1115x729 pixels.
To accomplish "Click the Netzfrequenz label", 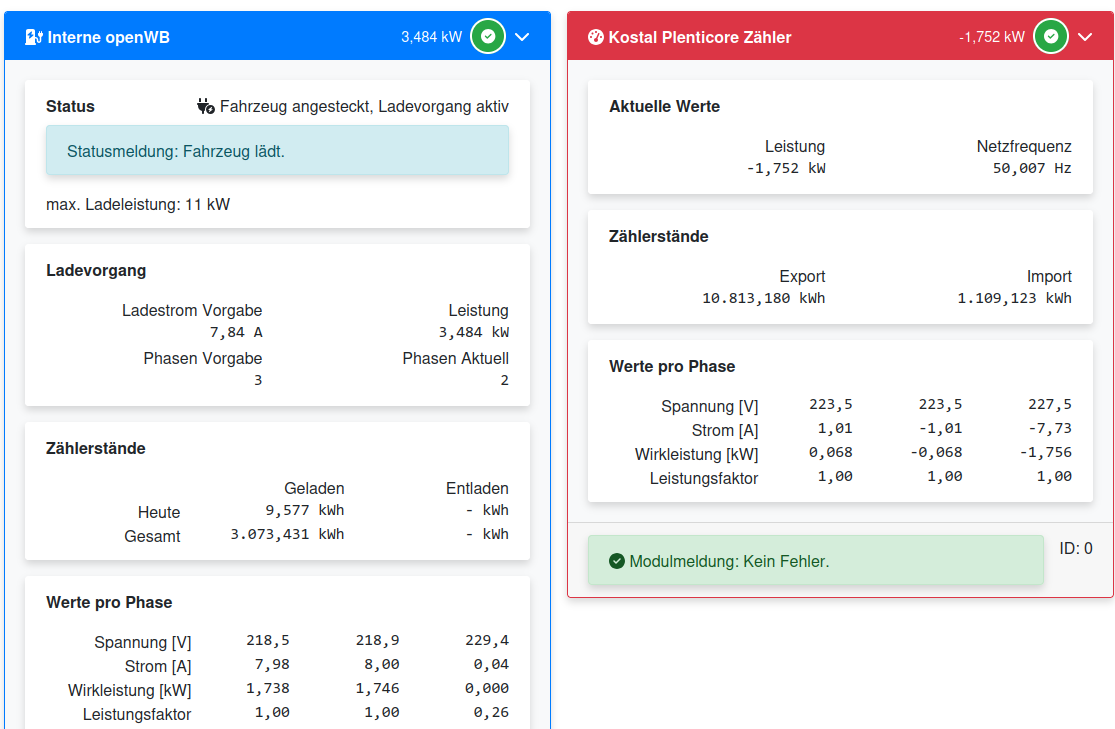I will (1024, 147).
